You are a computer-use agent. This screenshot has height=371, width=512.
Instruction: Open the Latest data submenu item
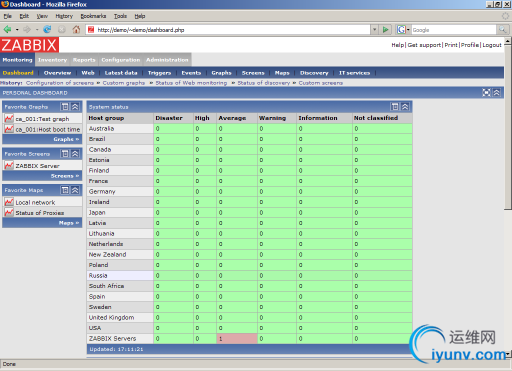[x=121, y=73]
